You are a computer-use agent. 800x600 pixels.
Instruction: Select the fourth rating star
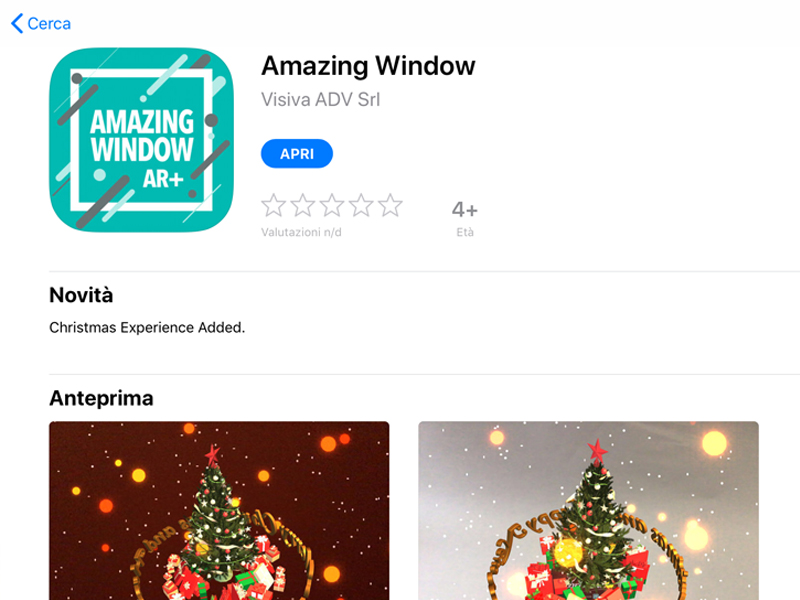tap(361, 205)
